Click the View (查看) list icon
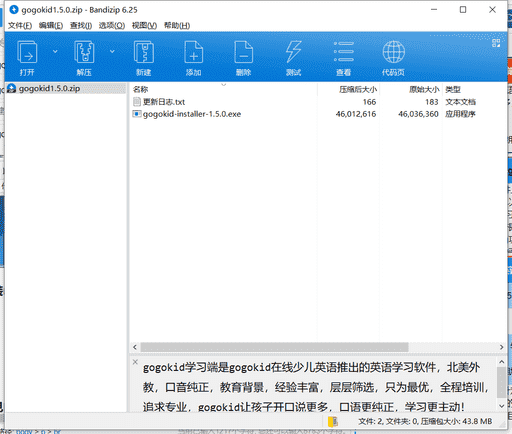 point(344,52)
